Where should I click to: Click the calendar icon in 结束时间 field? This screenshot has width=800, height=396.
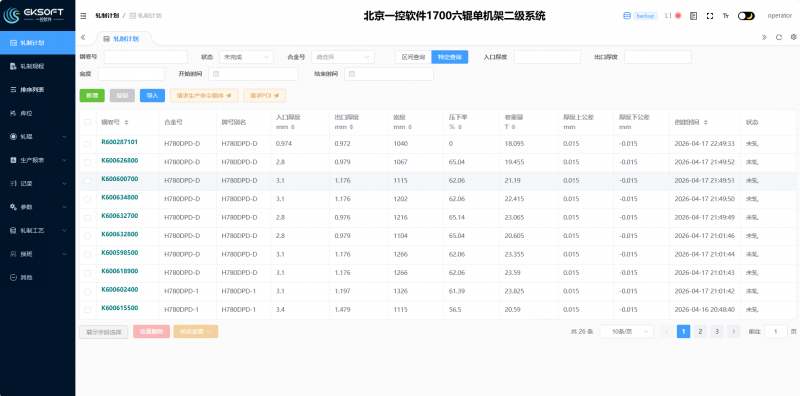point(352,74)
